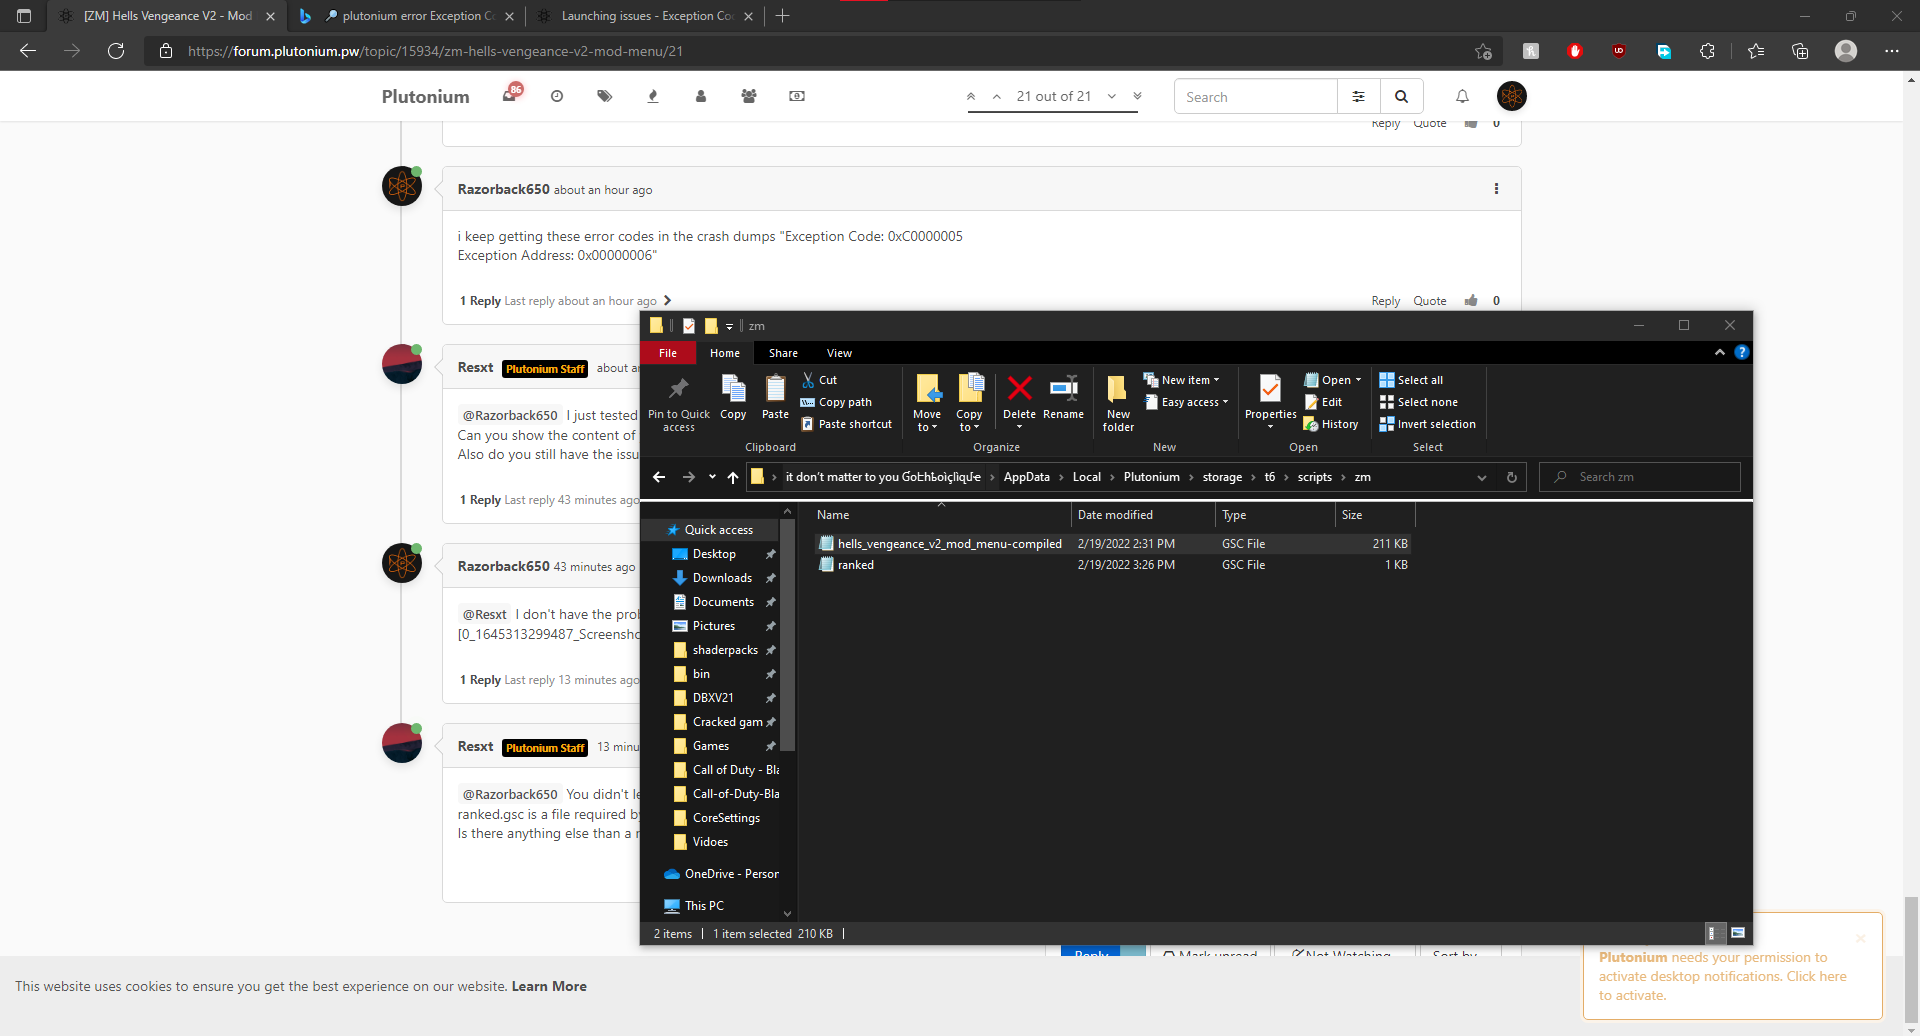Click Edit in Open group
The height and width of the screenshot is (1036, 1920).
click(x=1324, y=402)
